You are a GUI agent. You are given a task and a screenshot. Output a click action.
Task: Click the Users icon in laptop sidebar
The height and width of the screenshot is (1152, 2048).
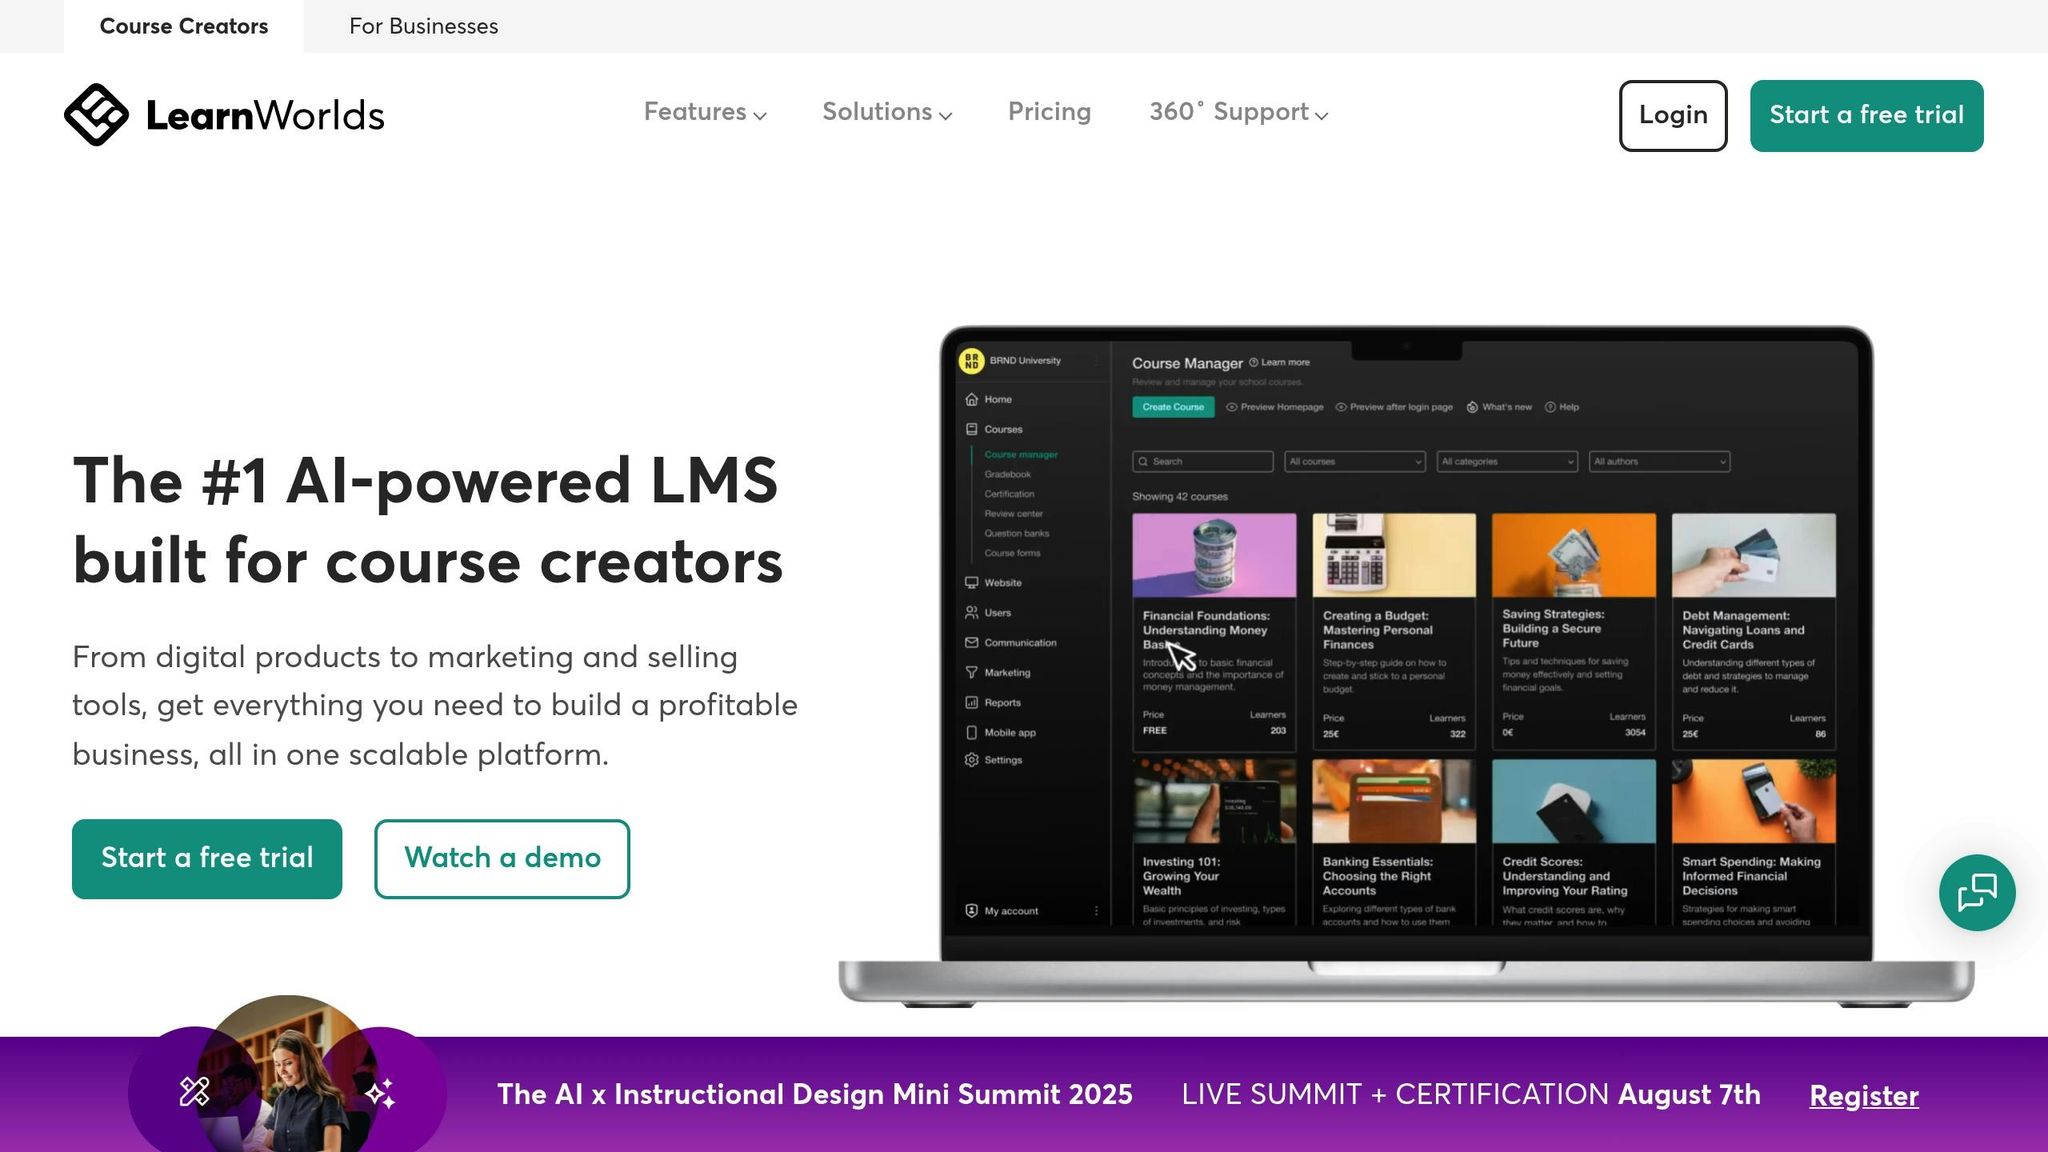(971, 612)
